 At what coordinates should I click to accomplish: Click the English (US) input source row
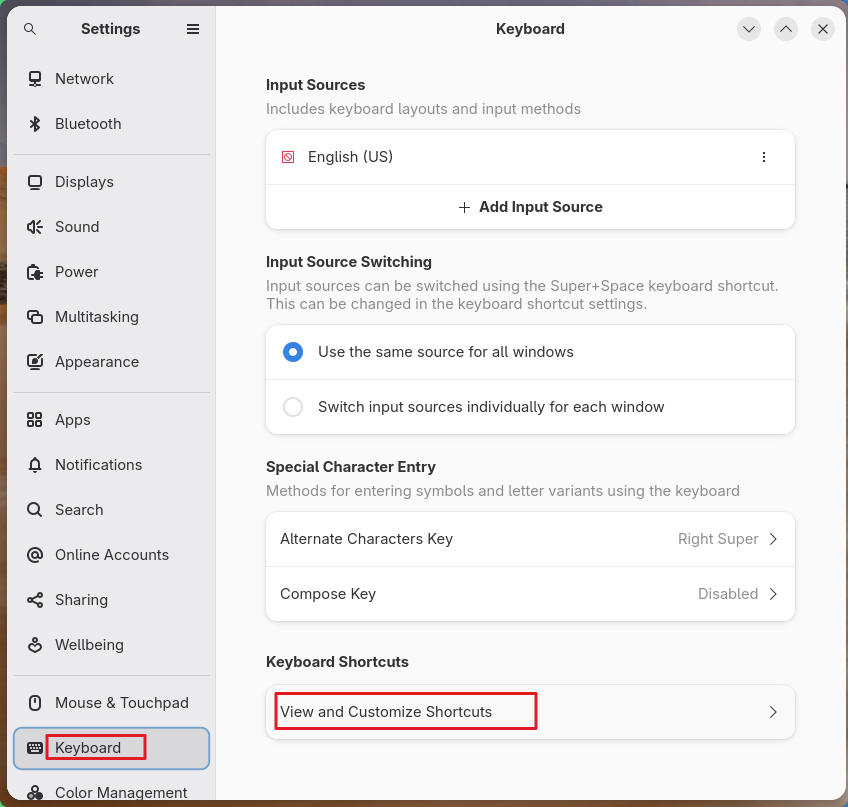tap(530, 157)
